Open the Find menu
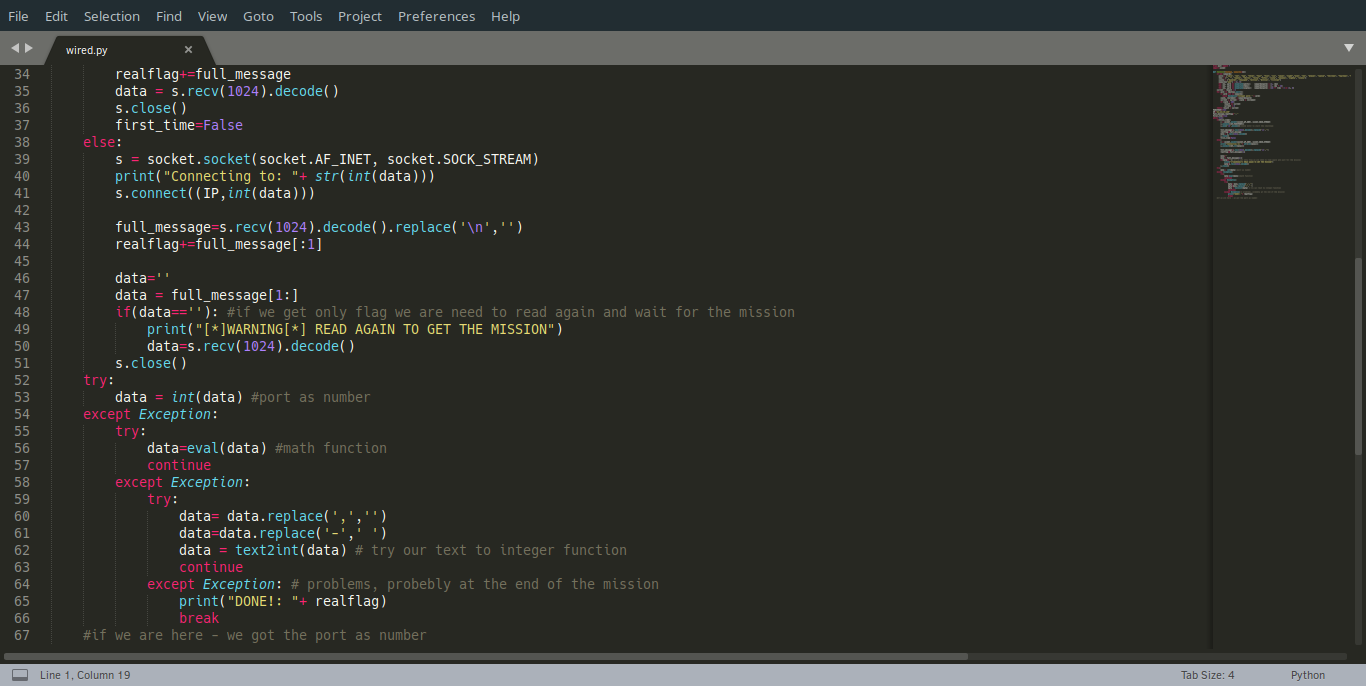The image size is (1366, 686). [x=169, y=16]
